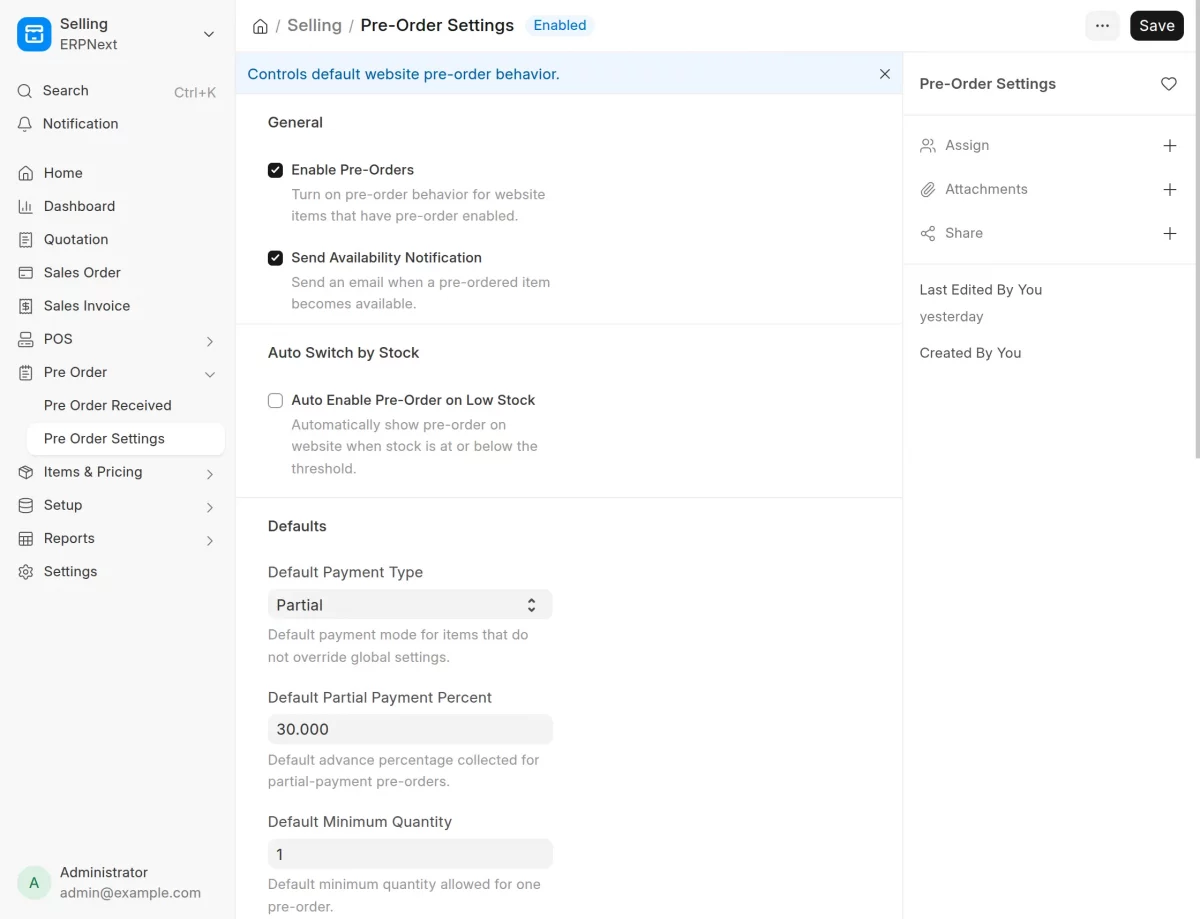The height and width of the screenshot is (919, 1200).
Task: Click the heart icon to like document
Action: (1168, 84)
